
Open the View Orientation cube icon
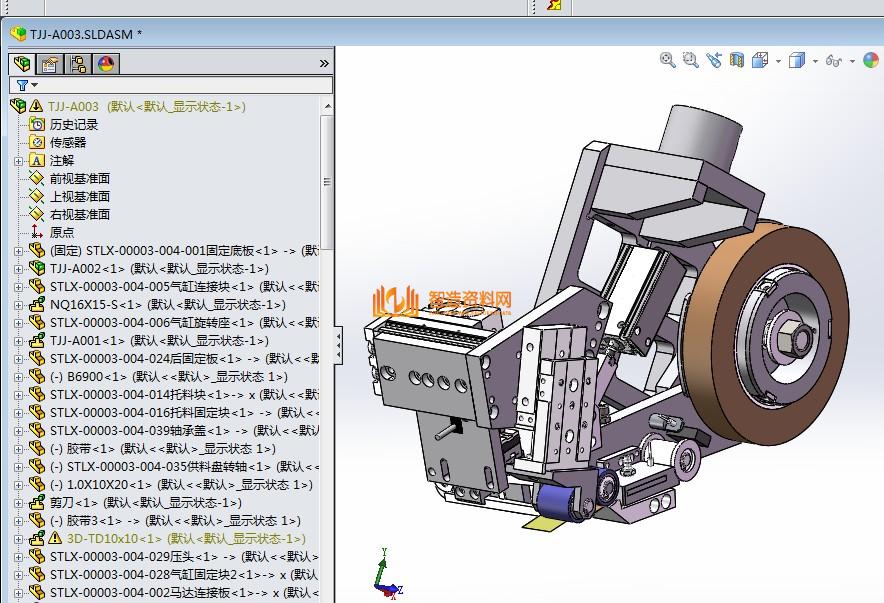tap(760, 60)
